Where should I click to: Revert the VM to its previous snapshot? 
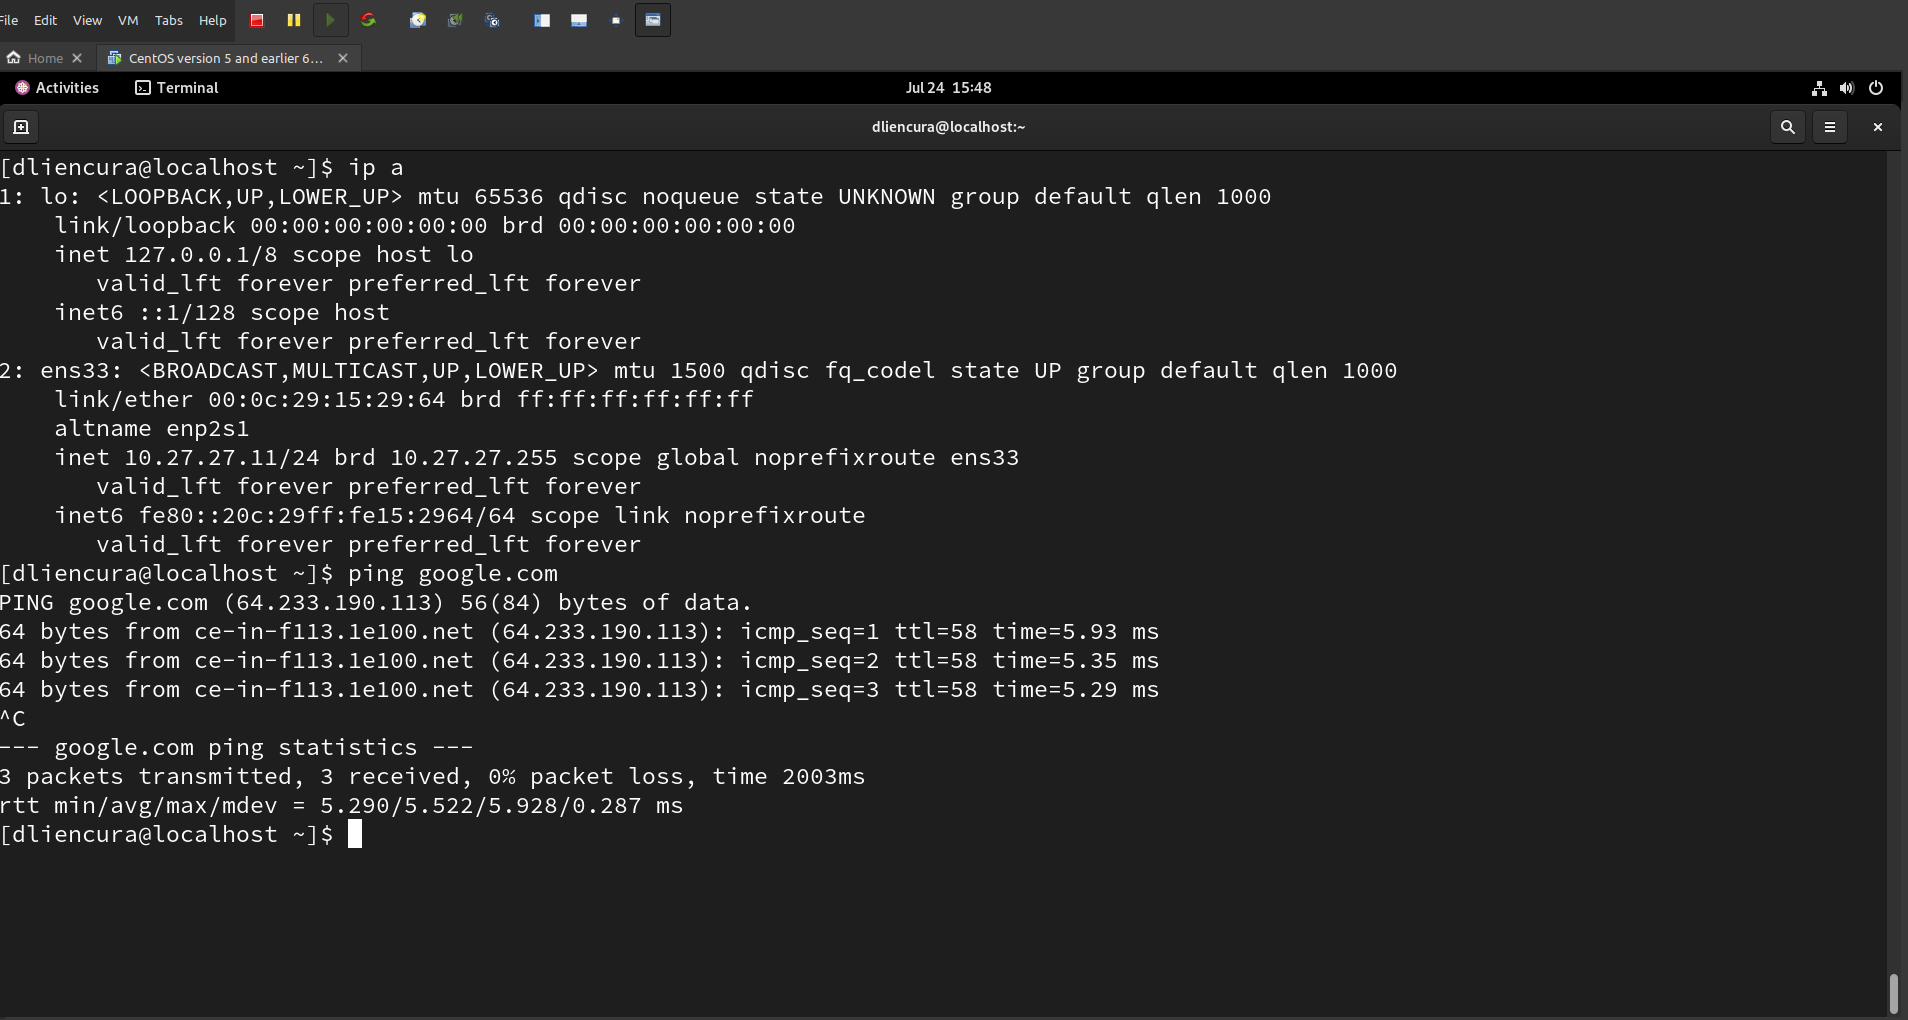[455, 20]
